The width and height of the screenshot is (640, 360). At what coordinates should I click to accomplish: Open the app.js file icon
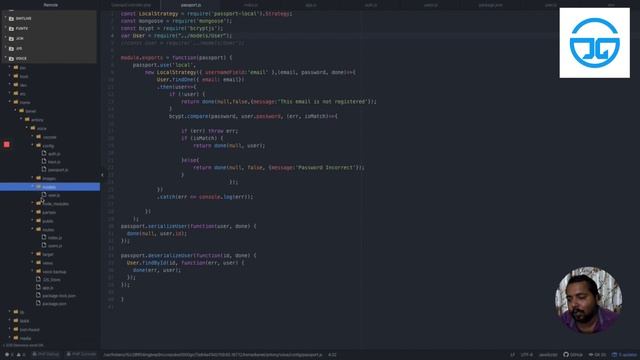[38, 287]
